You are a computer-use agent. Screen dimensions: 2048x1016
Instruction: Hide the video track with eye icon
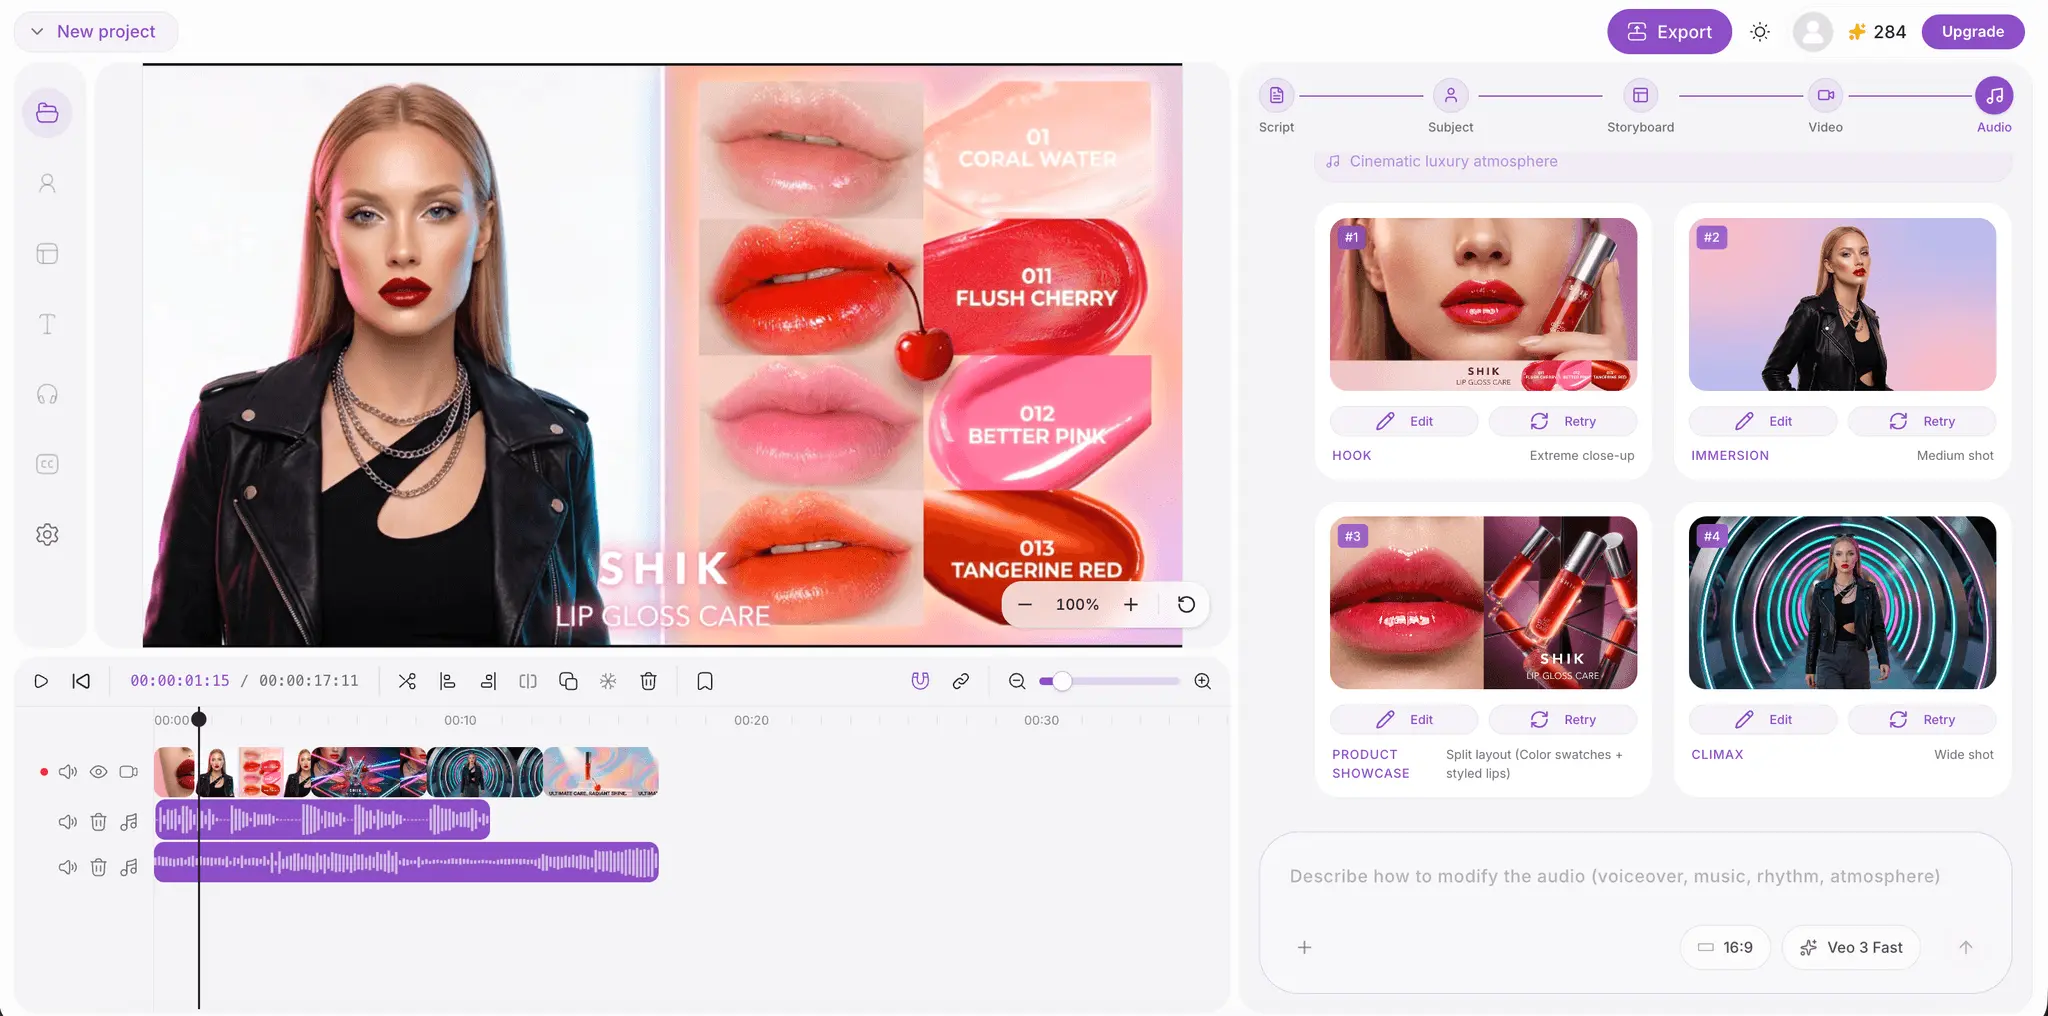tap(98, 772)
